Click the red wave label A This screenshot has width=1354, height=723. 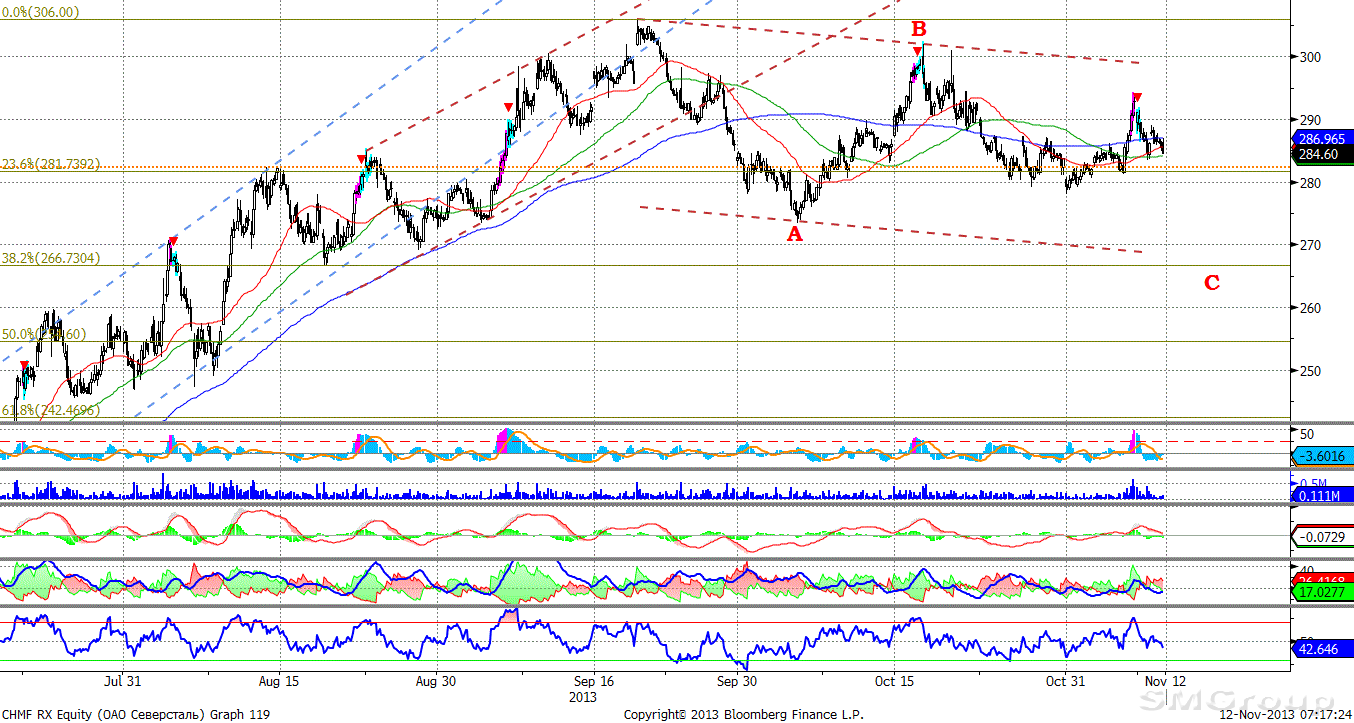coord(795,234)
